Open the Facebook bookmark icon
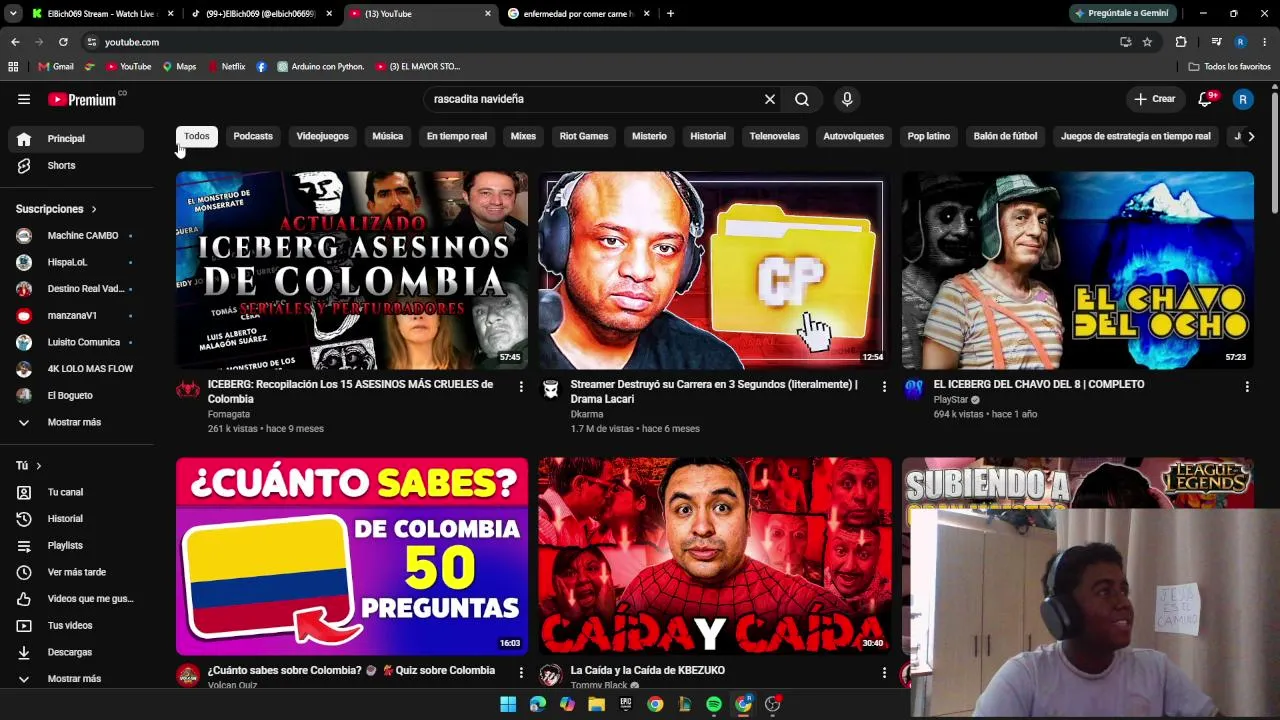This screenshot has width=1280, height=720. [261, 67]
